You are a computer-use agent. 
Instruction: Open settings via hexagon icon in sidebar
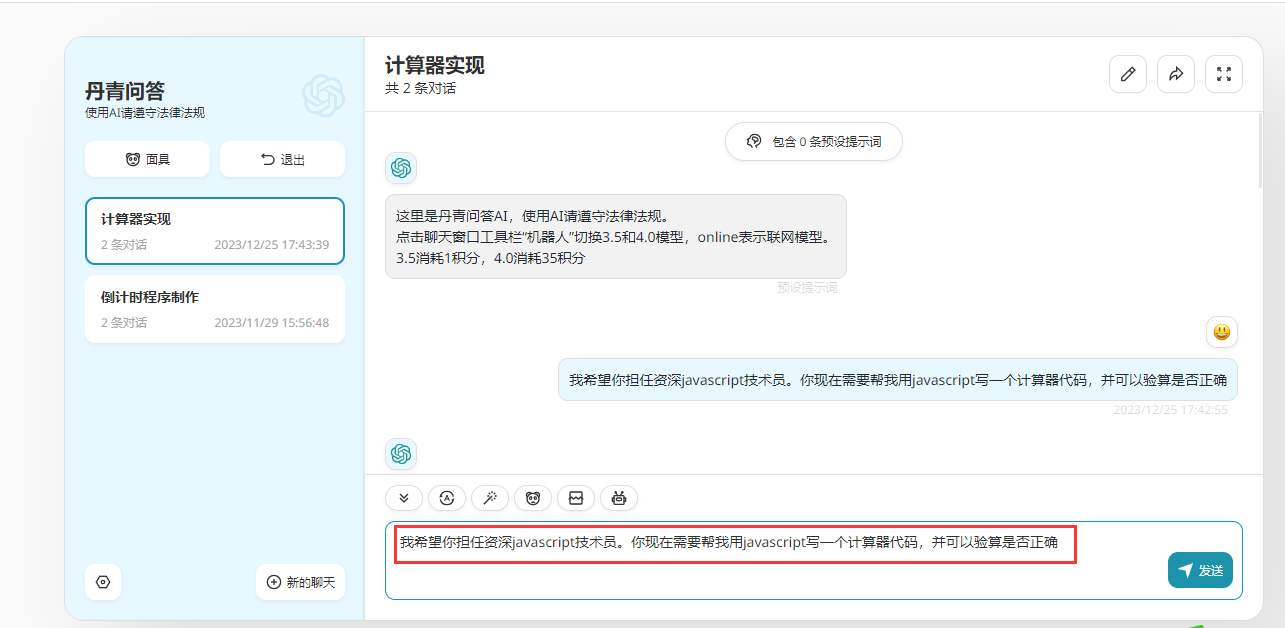point(103,582)
